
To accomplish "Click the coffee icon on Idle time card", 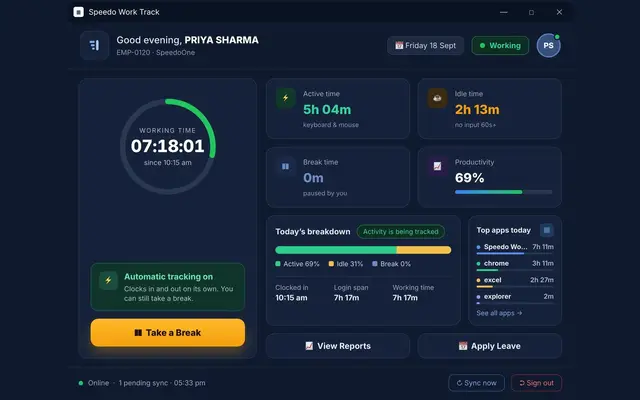I will coord(437,98).
